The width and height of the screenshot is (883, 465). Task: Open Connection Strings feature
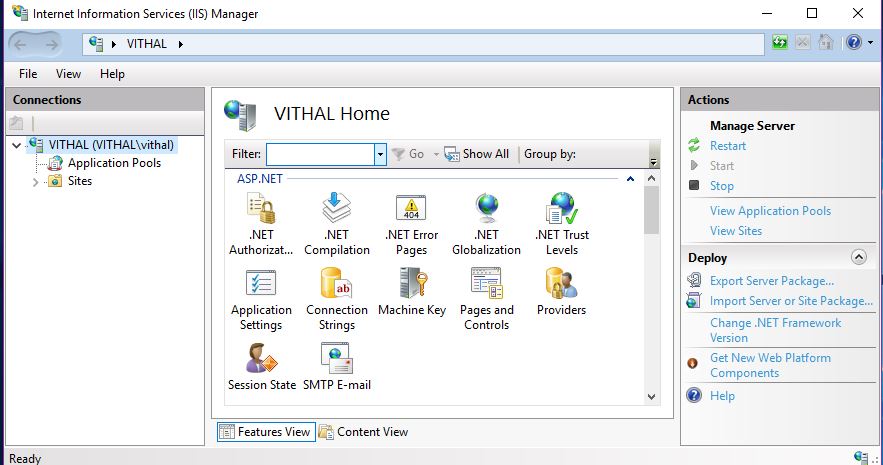pos(337,300)
